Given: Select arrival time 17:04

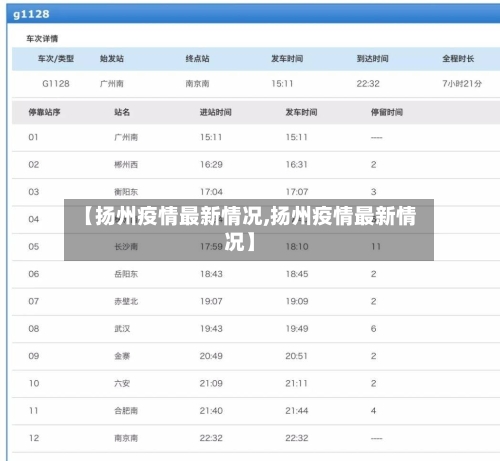Looking at the screenshot, I should click(211, 192).
